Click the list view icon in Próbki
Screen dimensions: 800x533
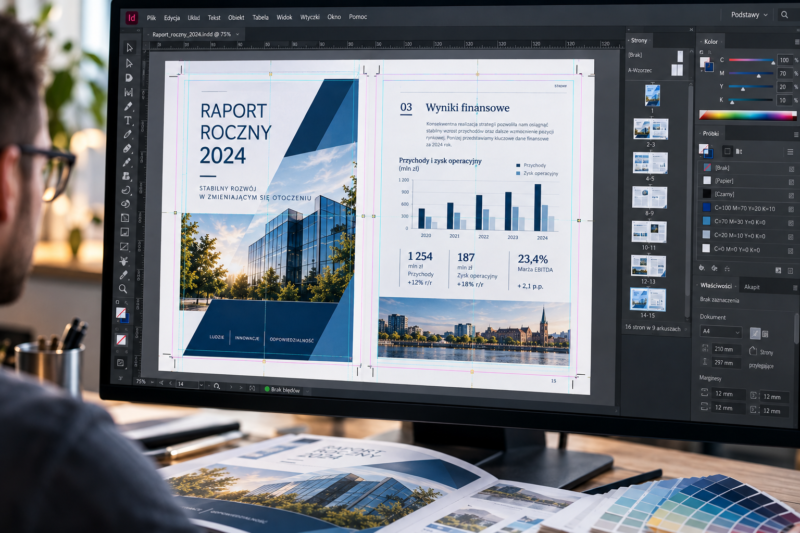click(x=790, y=152)
